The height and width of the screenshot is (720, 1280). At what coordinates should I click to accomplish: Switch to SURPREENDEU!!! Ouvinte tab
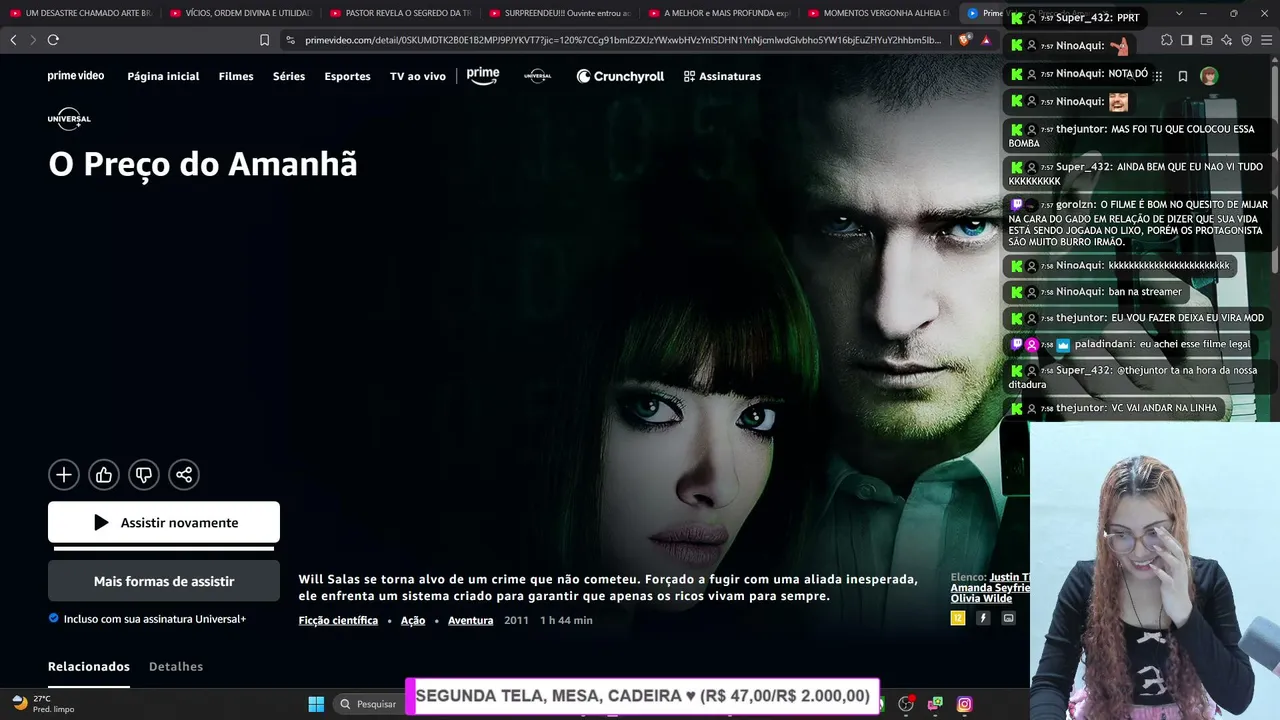558,13
